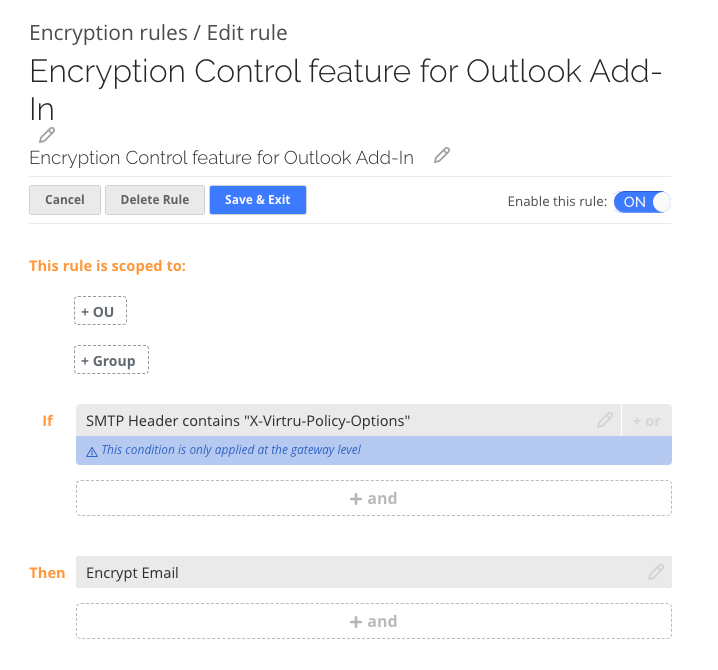Click the gateway level notice banner
The image size is (718, 670).
point(374,450)
